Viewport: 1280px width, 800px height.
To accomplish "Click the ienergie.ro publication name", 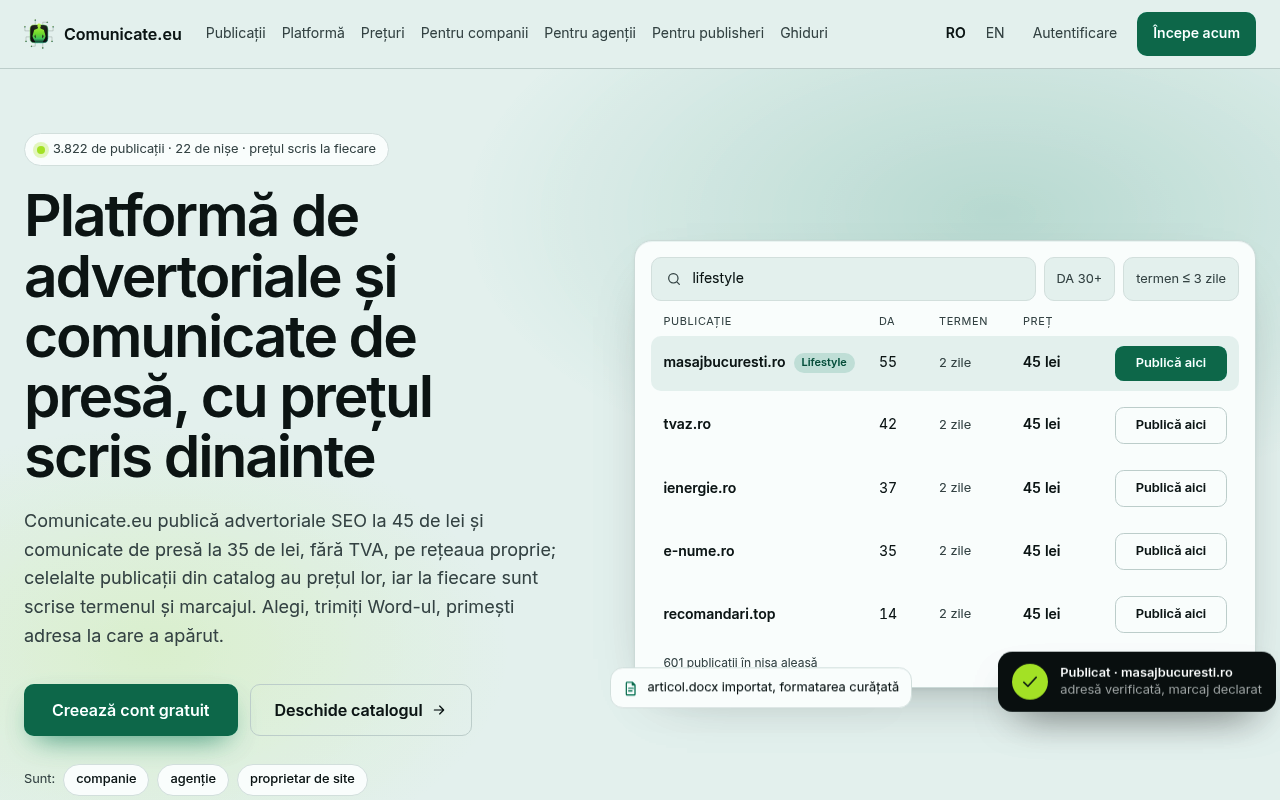I will (x=700, y=488).
